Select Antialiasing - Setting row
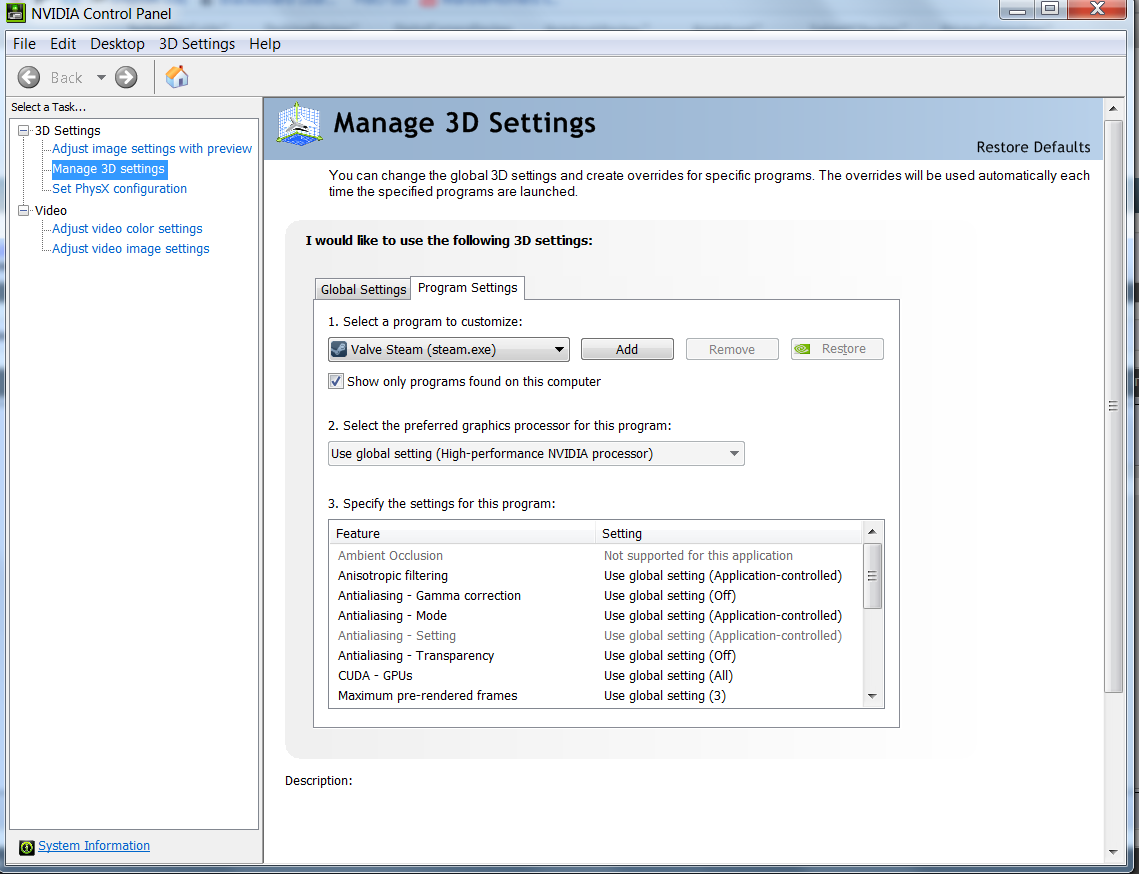The image size is (1139, 874). tap(596, 636)
